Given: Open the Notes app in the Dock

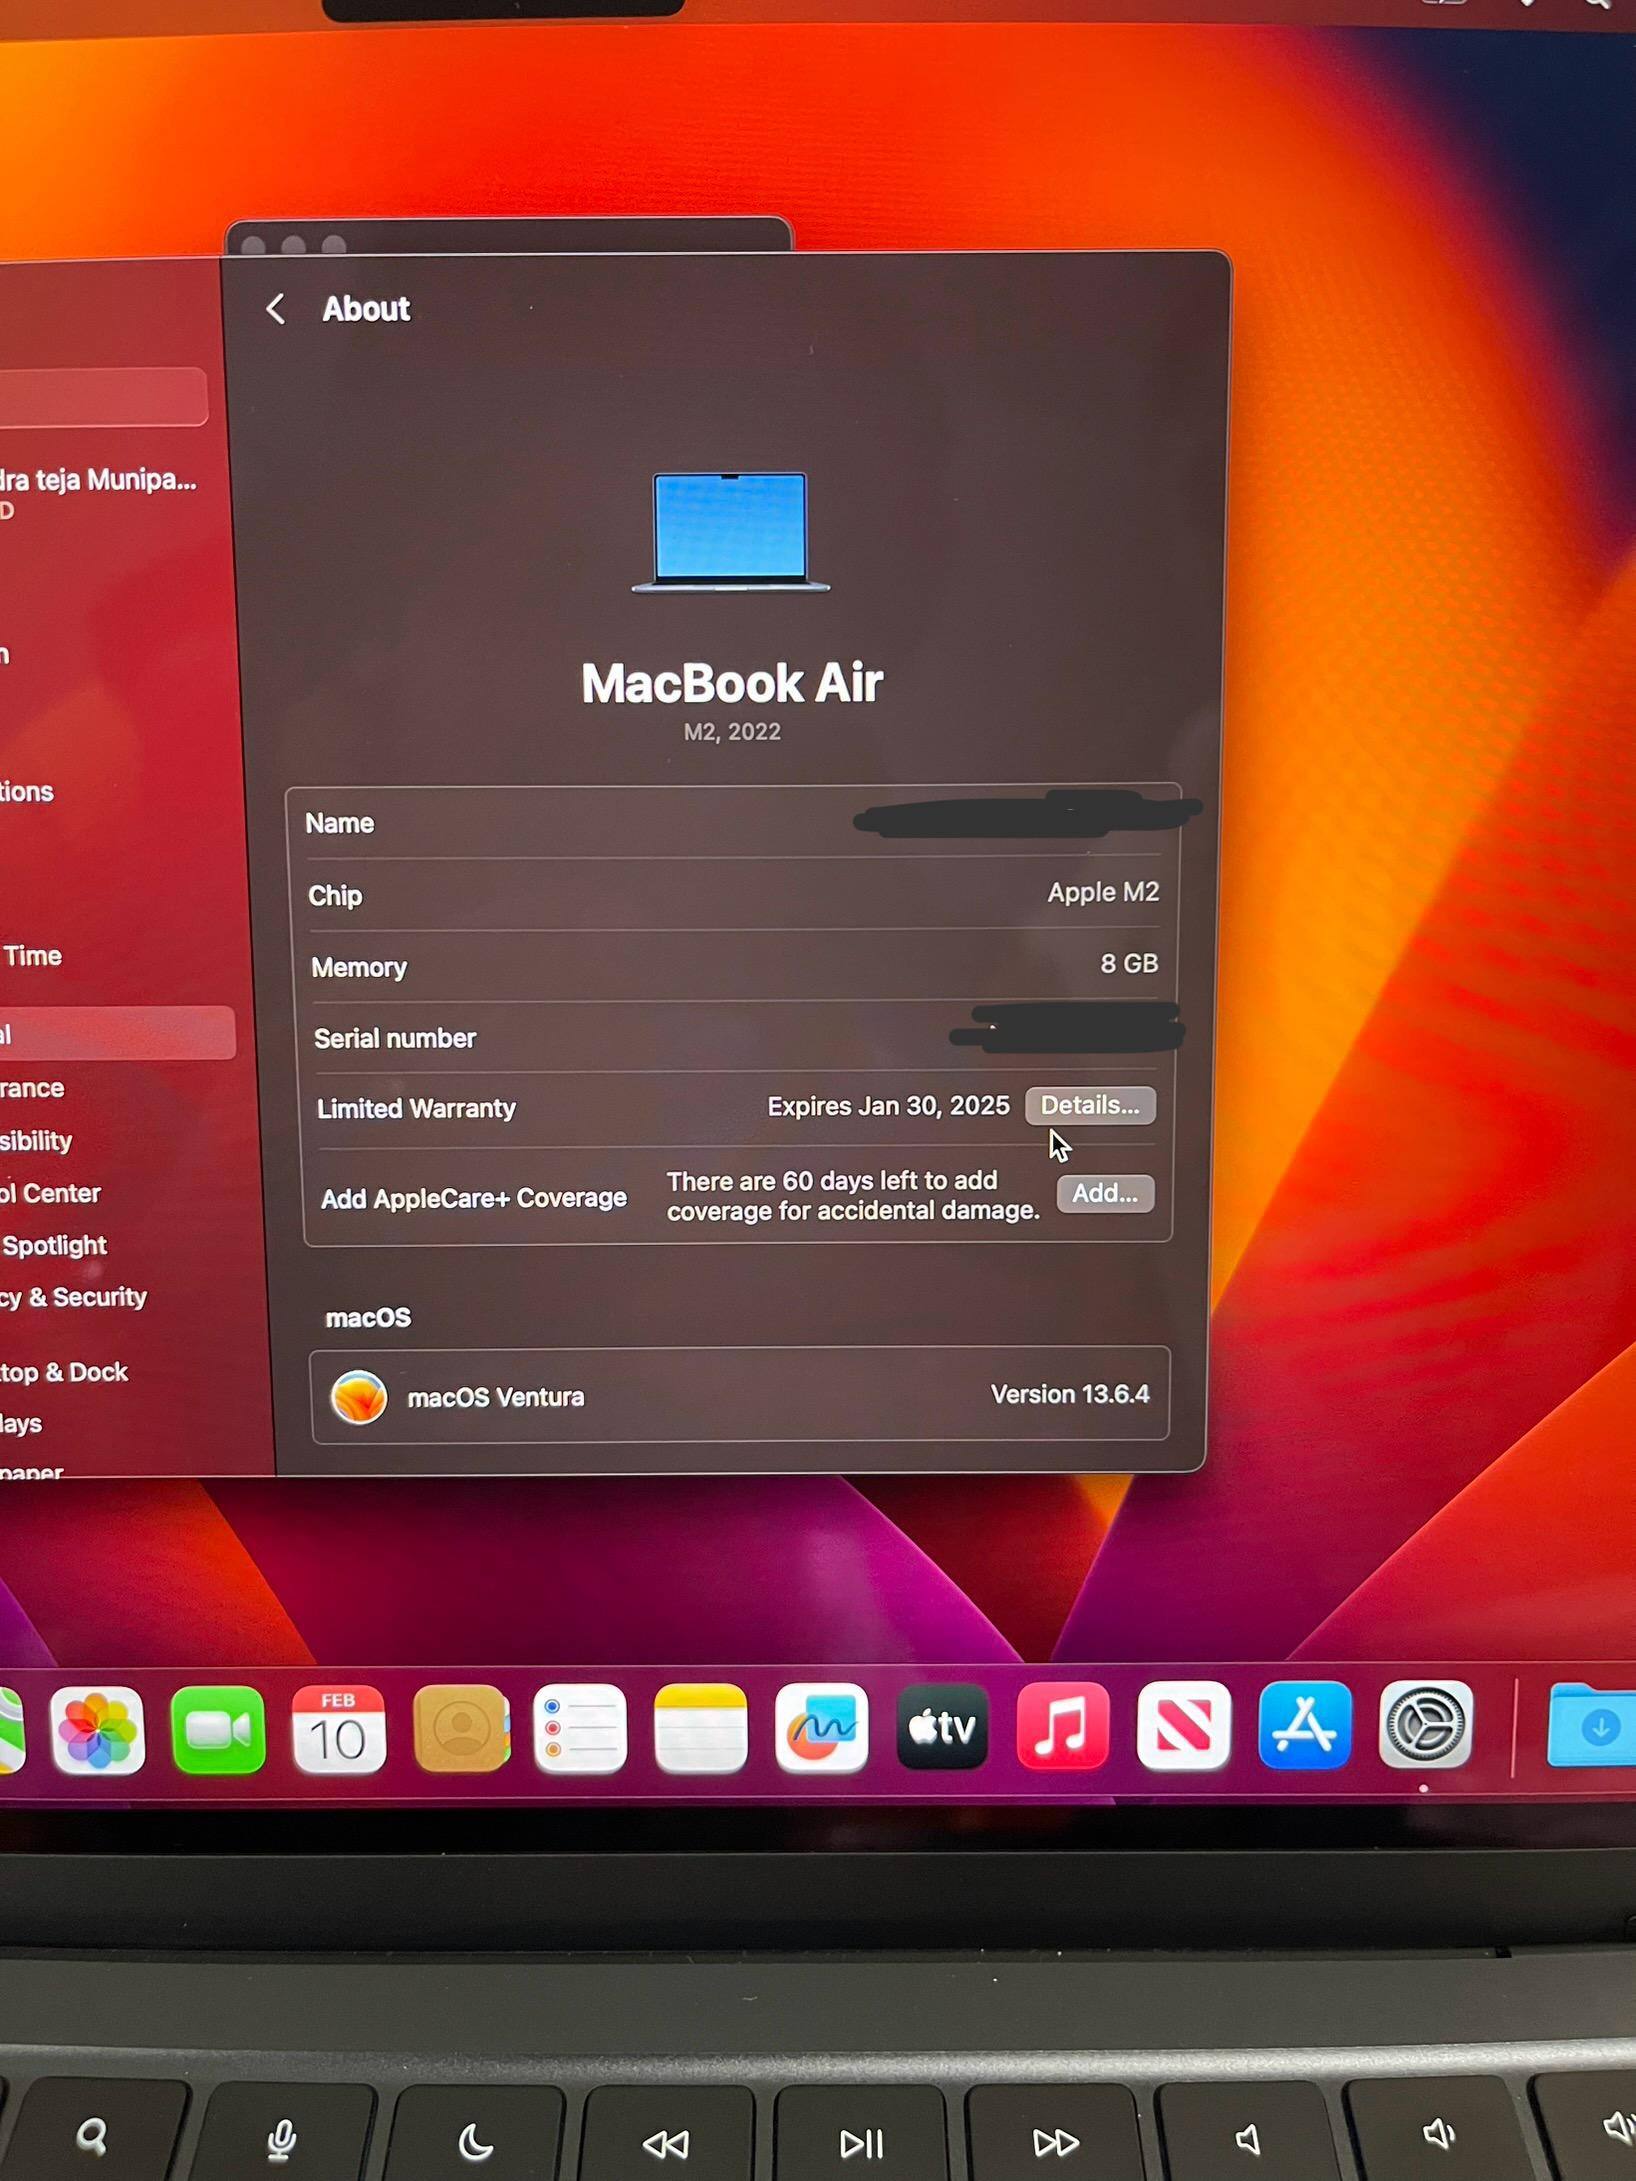Looking at the screenshot, I should pyautogui.click(x=700, y=1729).
